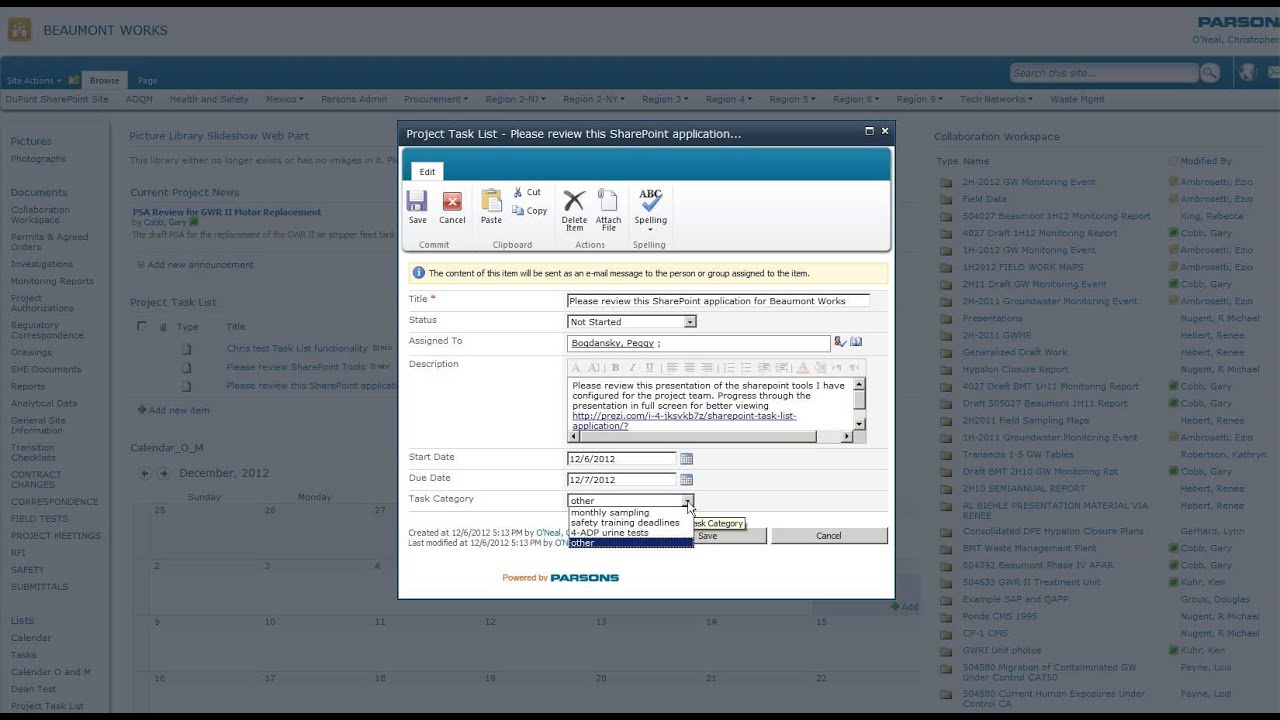Click the Task Category dropdown arrow
This screenshot has width=1280, height=720.
[x=688, y=501]
